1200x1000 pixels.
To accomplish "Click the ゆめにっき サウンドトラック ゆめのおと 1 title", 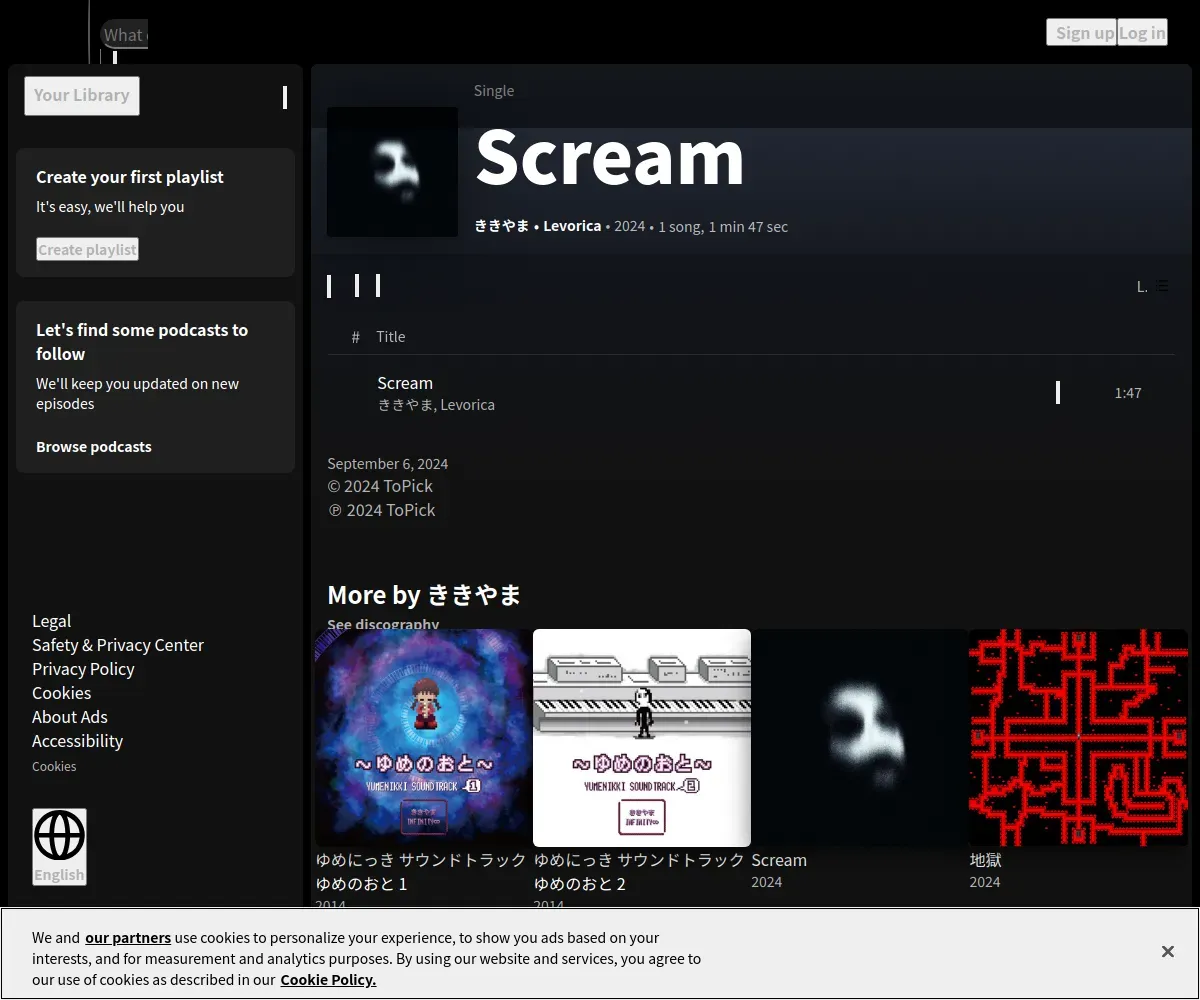I will [x=421, y=872].
